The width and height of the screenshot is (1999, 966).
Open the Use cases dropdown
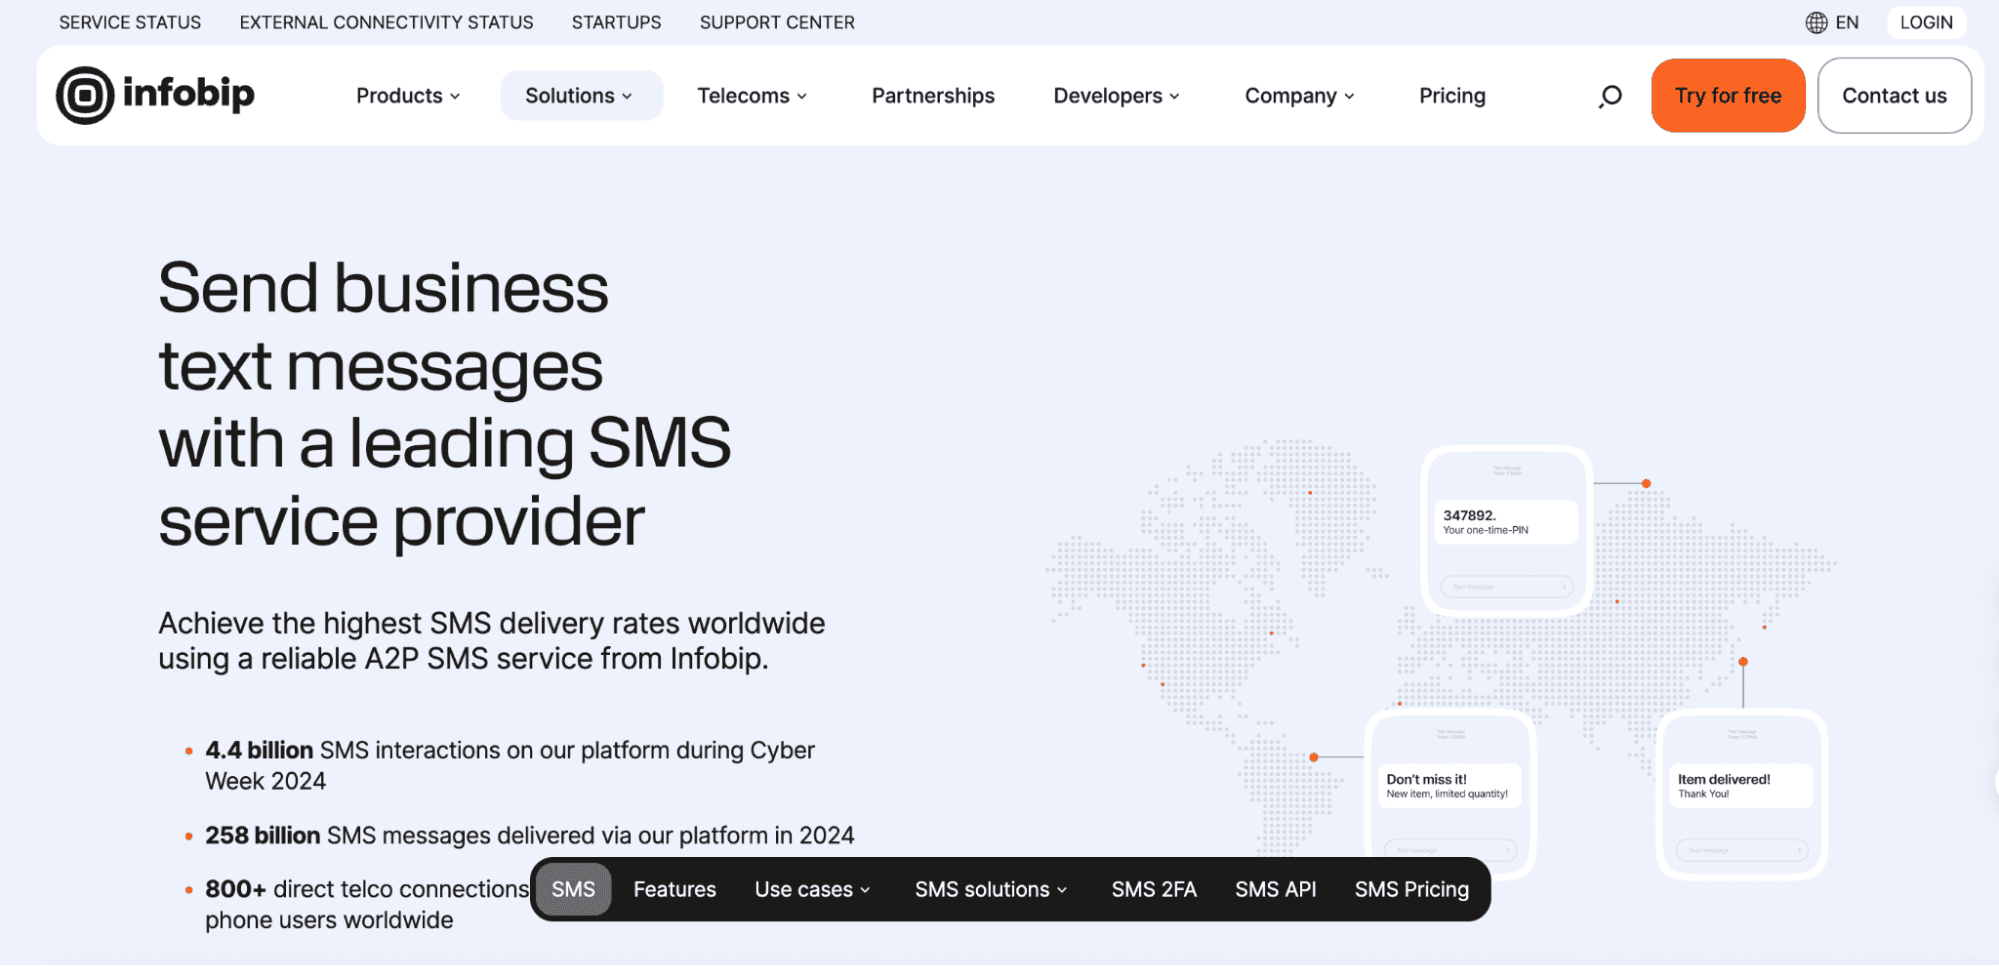pyautogui.click(x=812, y=889)
